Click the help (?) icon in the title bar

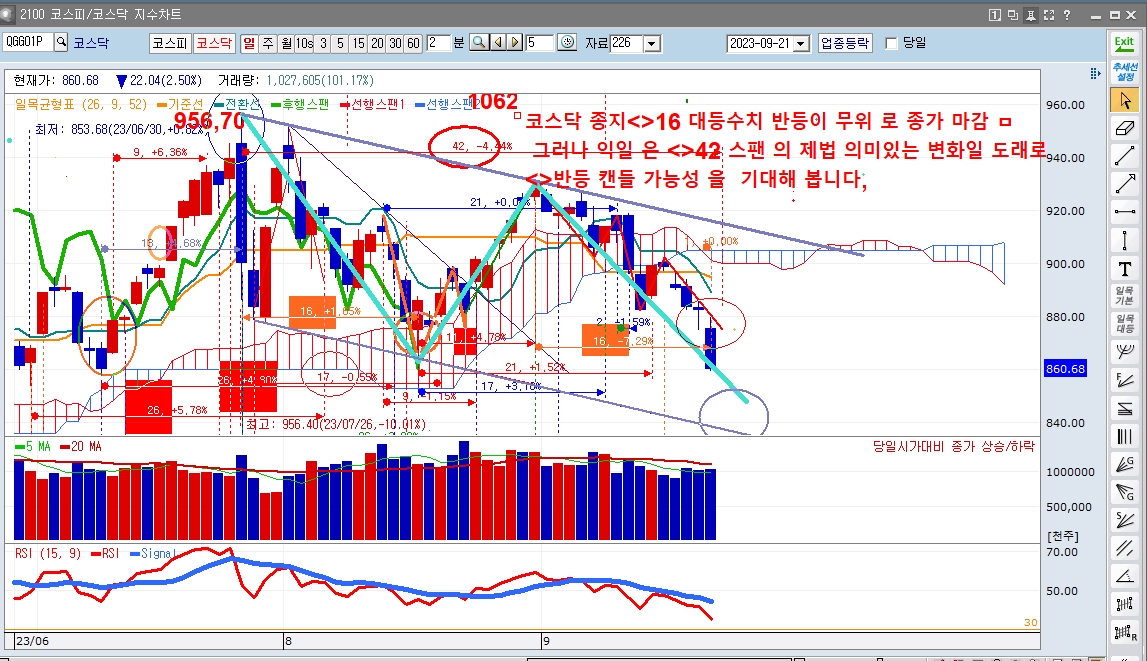pos(1067,14)
